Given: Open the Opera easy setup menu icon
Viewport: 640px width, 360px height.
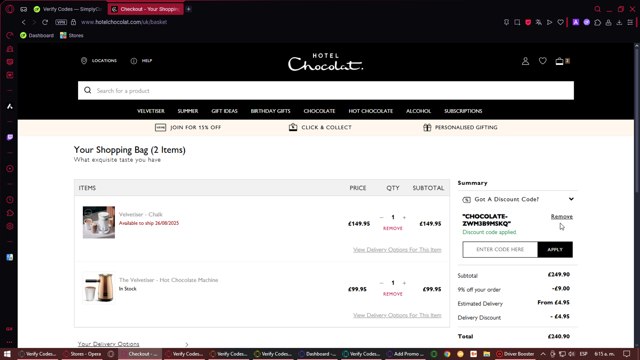Looking at the screenshot, I should [630, 22].
